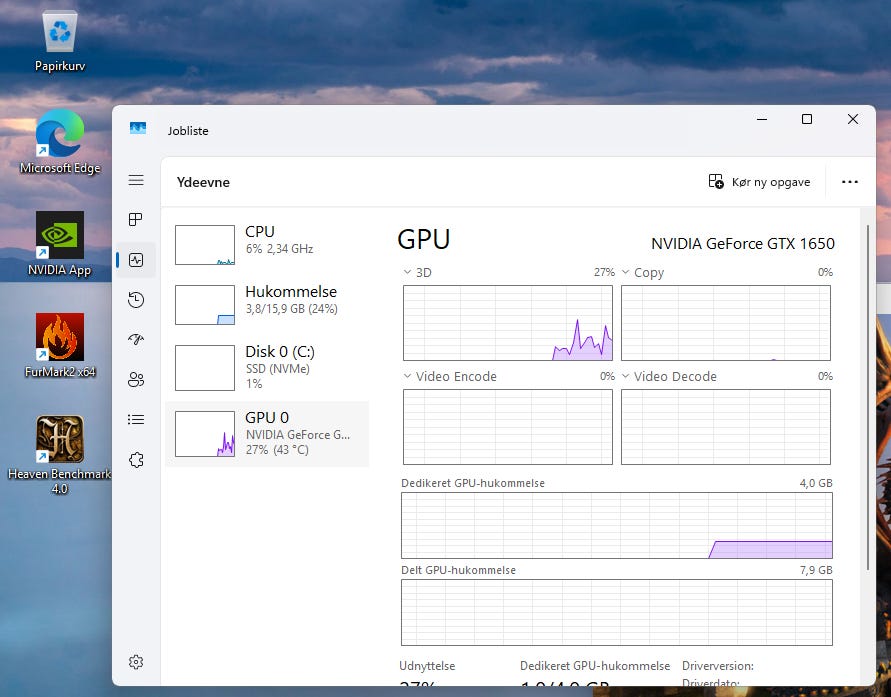Expand the Video Decode engine dropdown
891x697 pixels.
click(626, 376)
